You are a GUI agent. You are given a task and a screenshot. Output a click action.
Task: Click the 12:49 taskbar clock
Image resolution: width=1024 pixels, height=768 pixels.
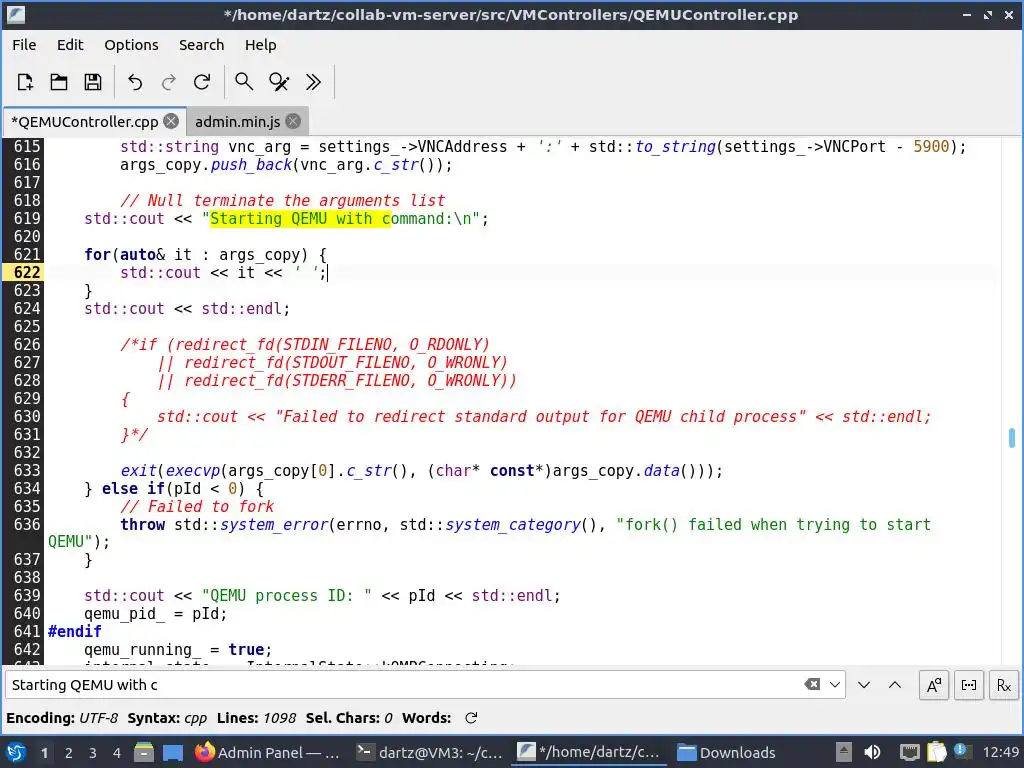[1000, 752]
